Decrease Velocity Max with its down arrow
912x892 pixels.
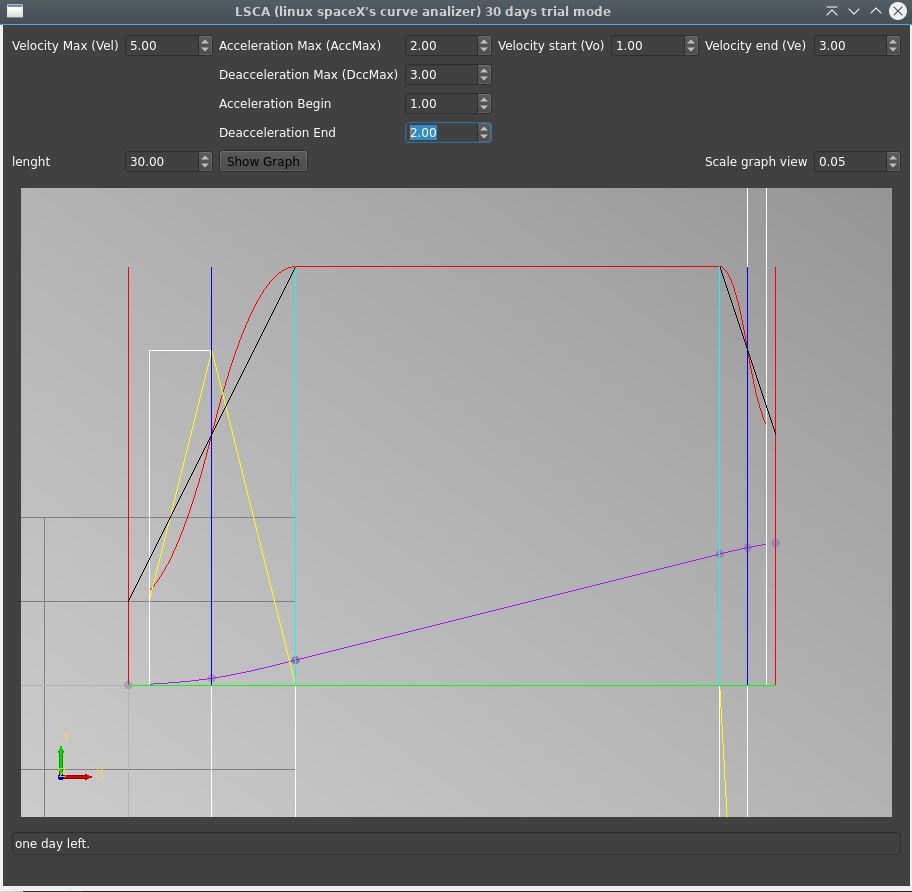pos(205,50)
